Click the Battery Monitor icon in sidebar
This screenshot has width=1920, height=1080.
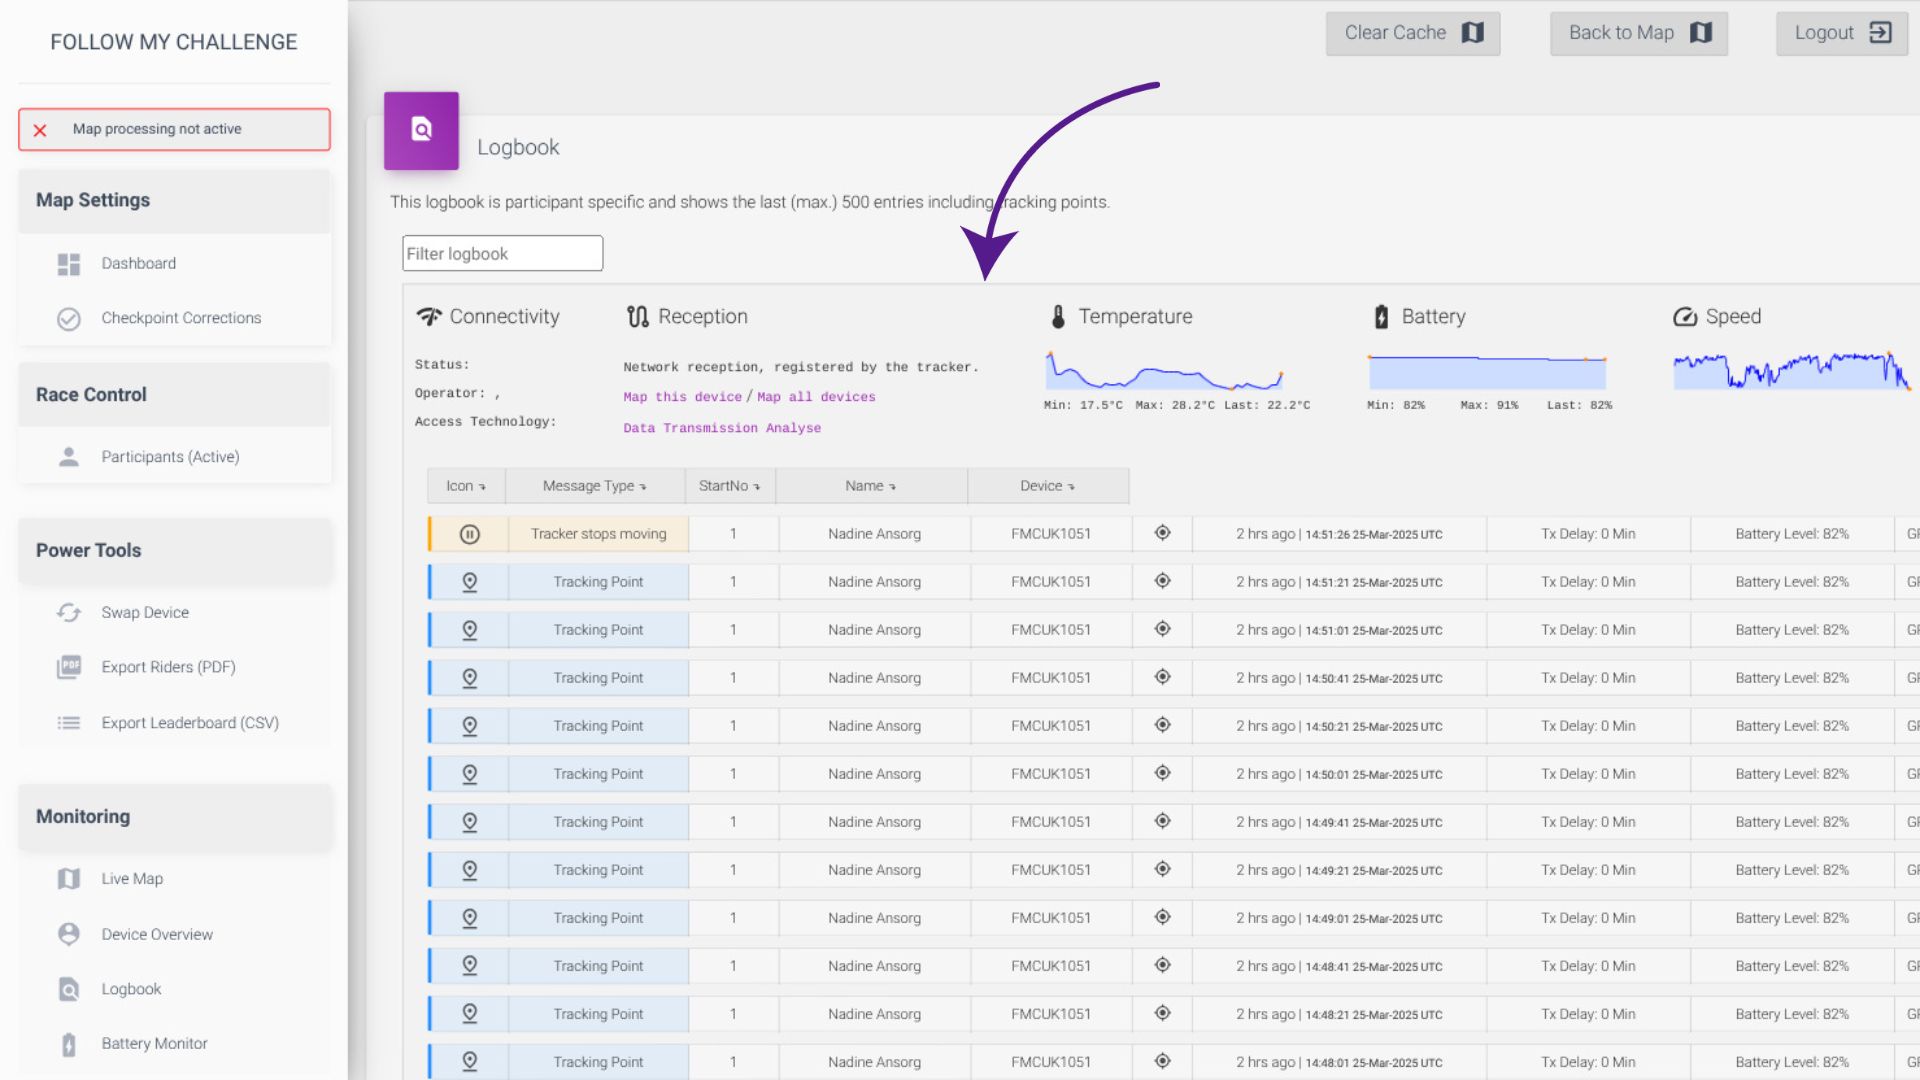(68, 1044)
